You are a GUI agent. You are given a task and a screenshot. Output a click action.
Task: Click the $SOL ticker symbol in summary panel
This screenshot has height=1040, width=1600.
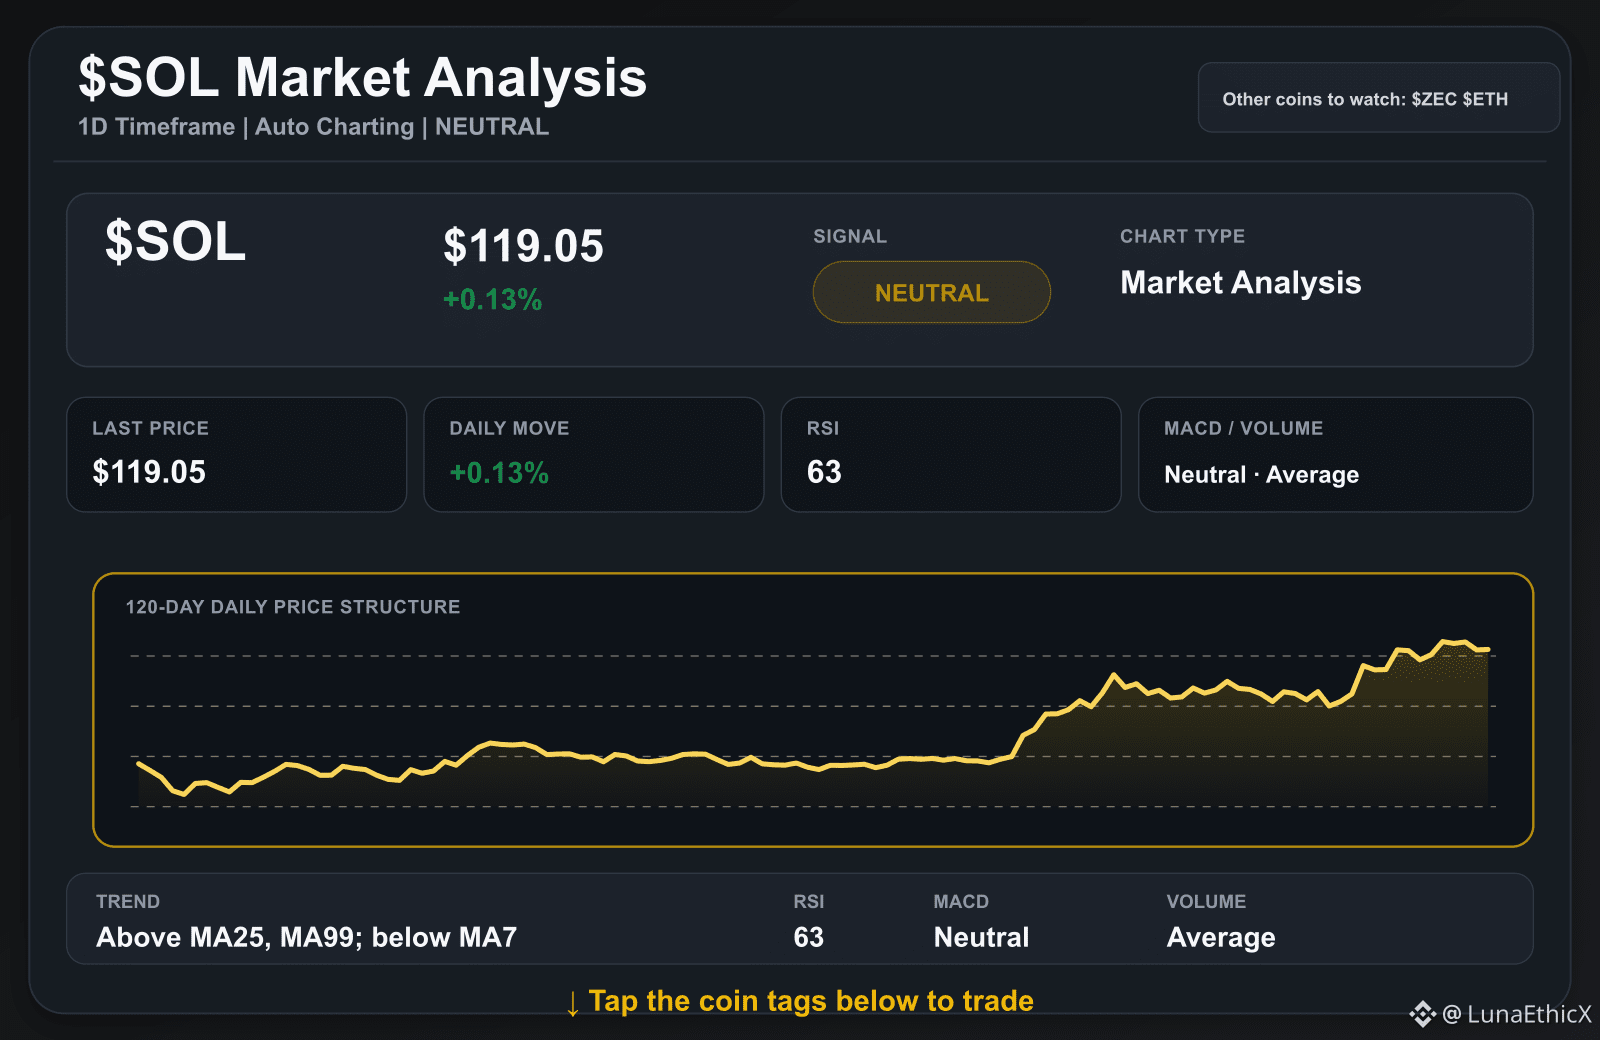tap(175, 242)
